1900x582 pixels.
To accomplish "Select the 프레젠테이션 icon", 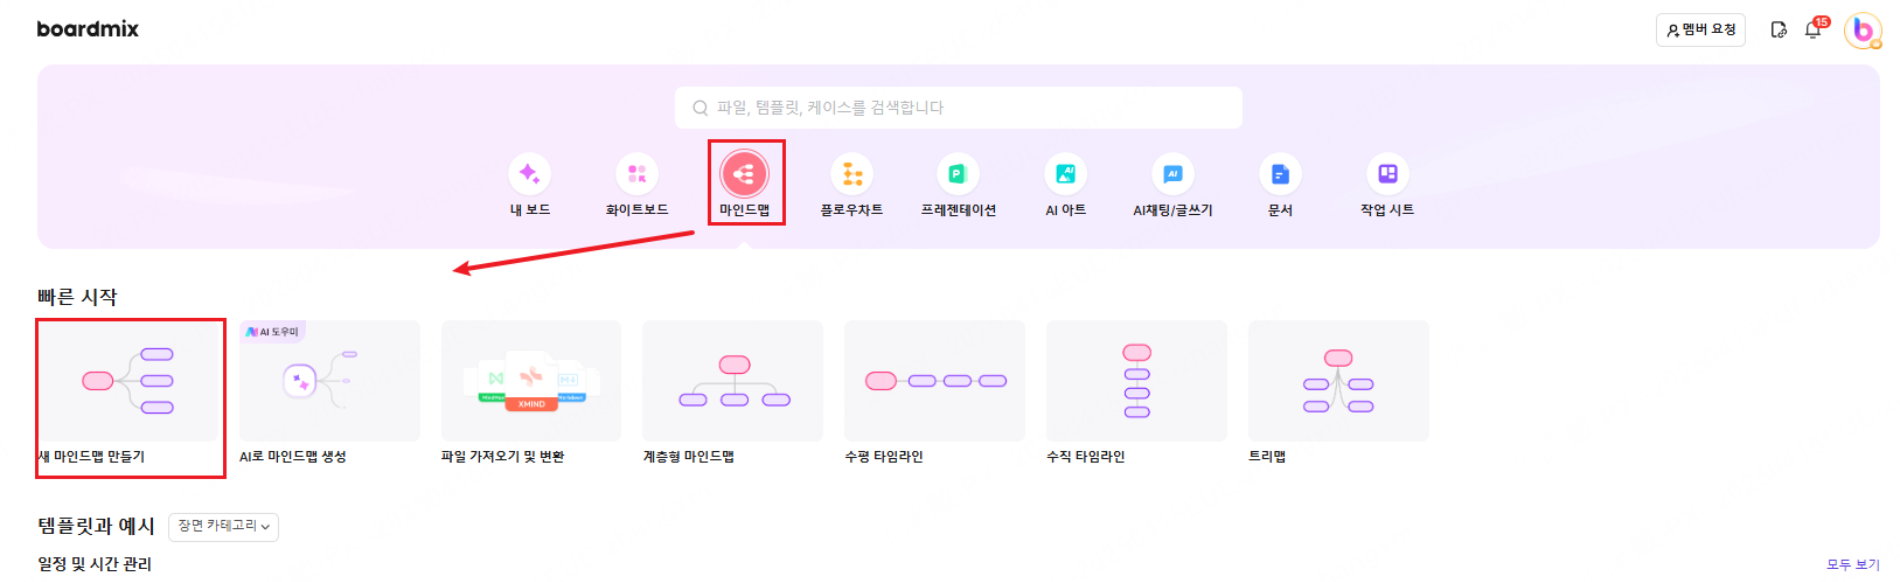I will click(x=958, y=174).
